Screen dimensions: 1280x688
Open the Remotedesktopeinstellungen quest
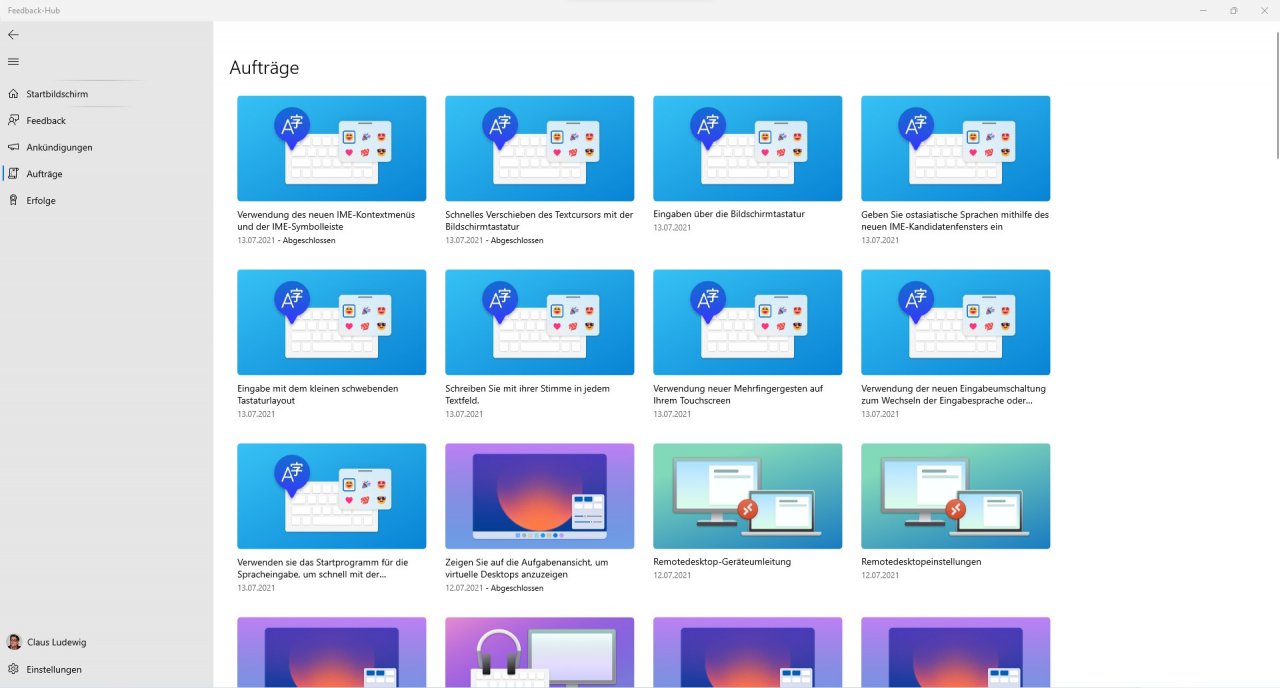point(956,496)
